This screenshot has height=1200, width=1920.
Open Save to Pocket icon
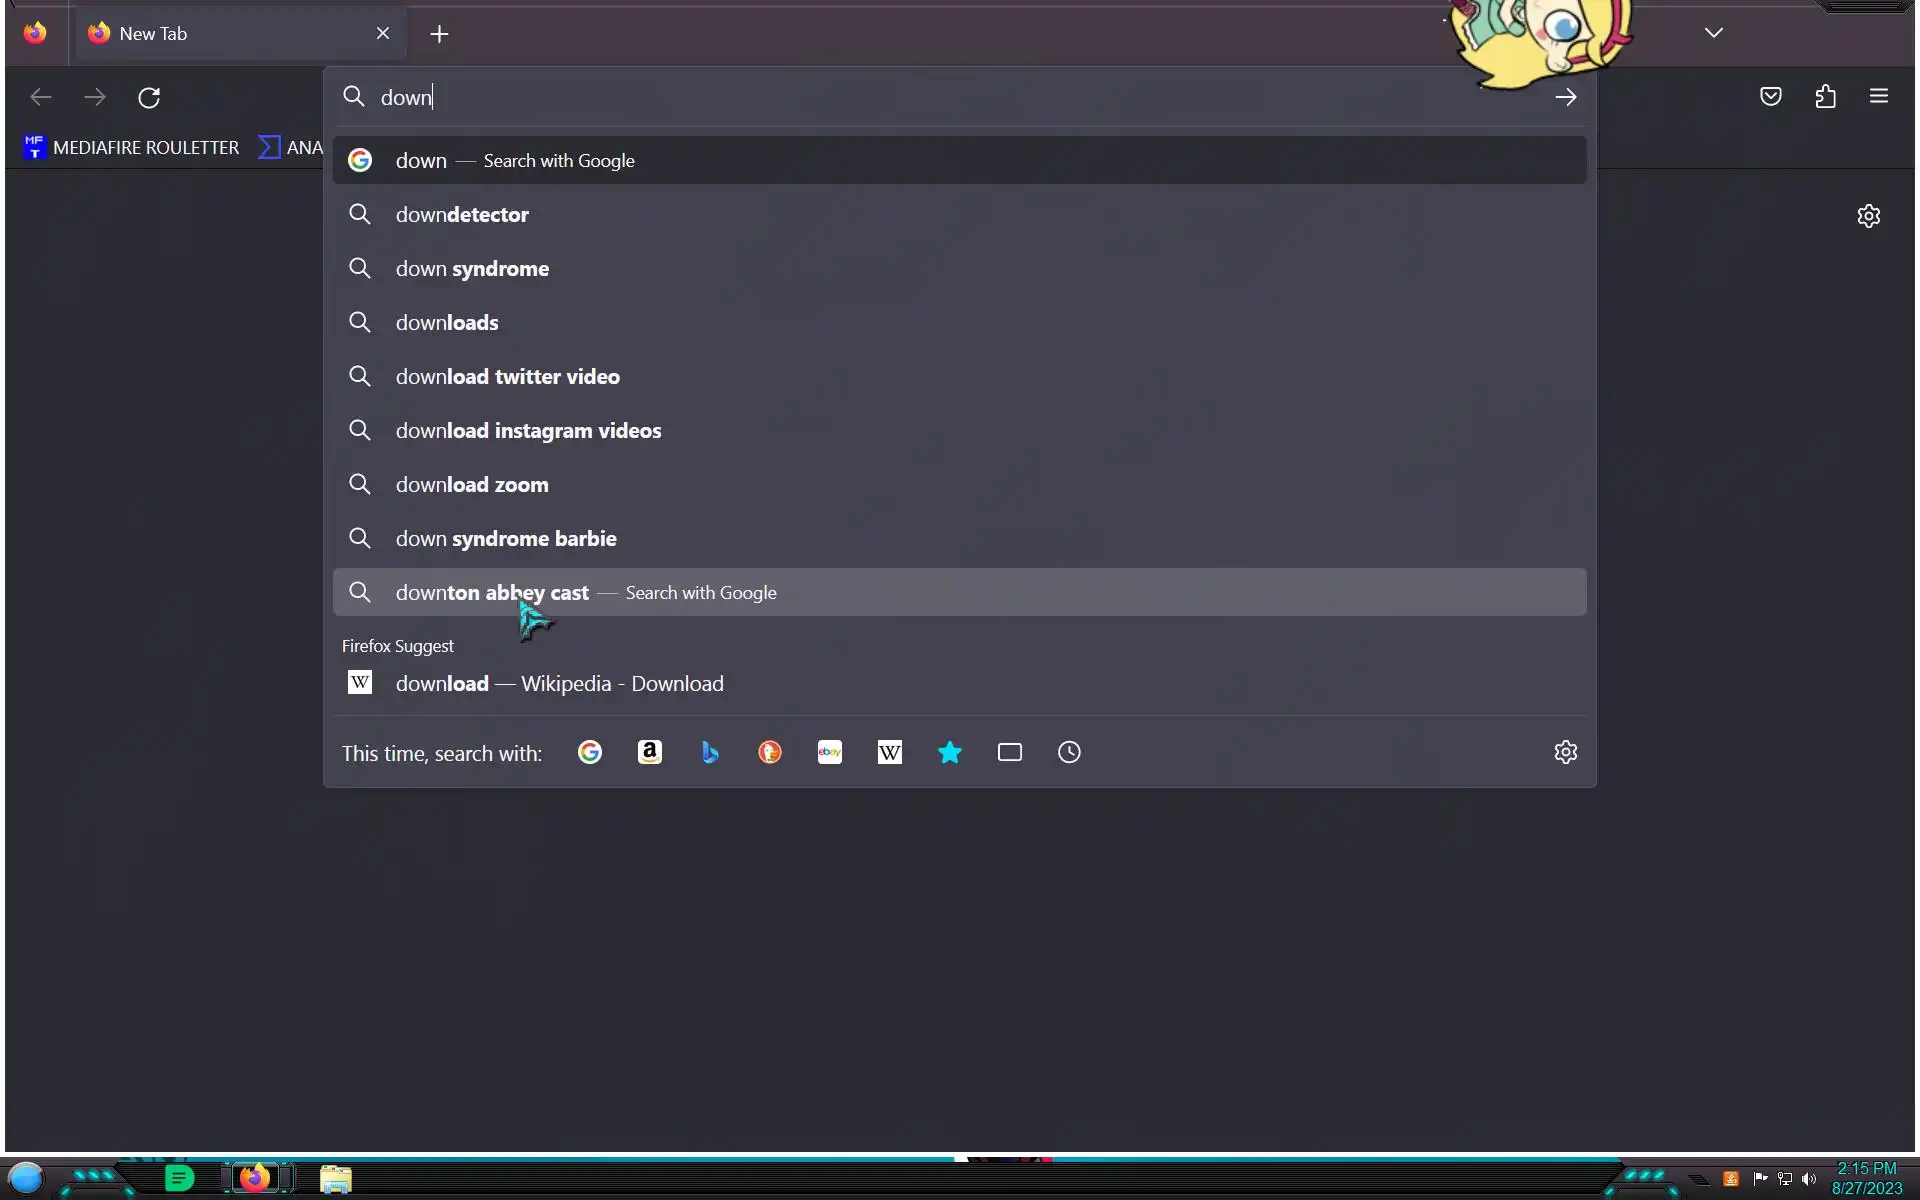tap(1771, 97)
